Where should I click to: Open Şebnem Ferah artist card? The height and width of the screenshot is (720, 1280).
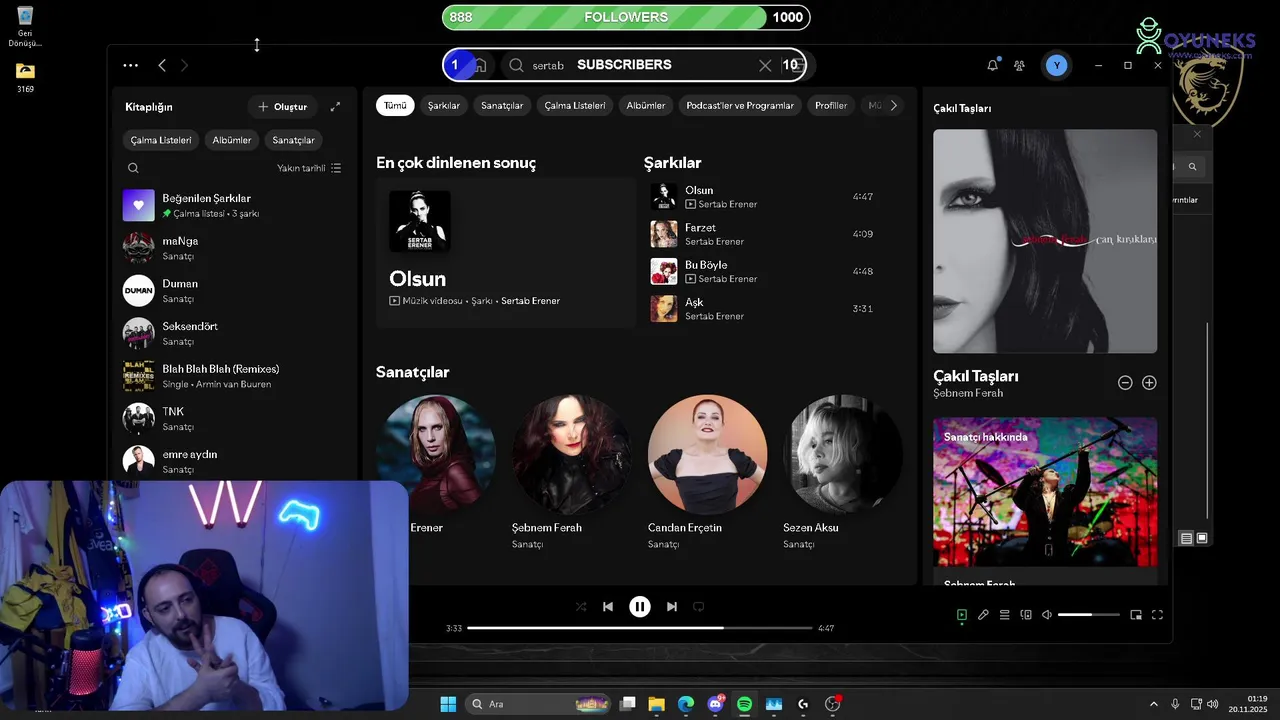click(572, 471)
